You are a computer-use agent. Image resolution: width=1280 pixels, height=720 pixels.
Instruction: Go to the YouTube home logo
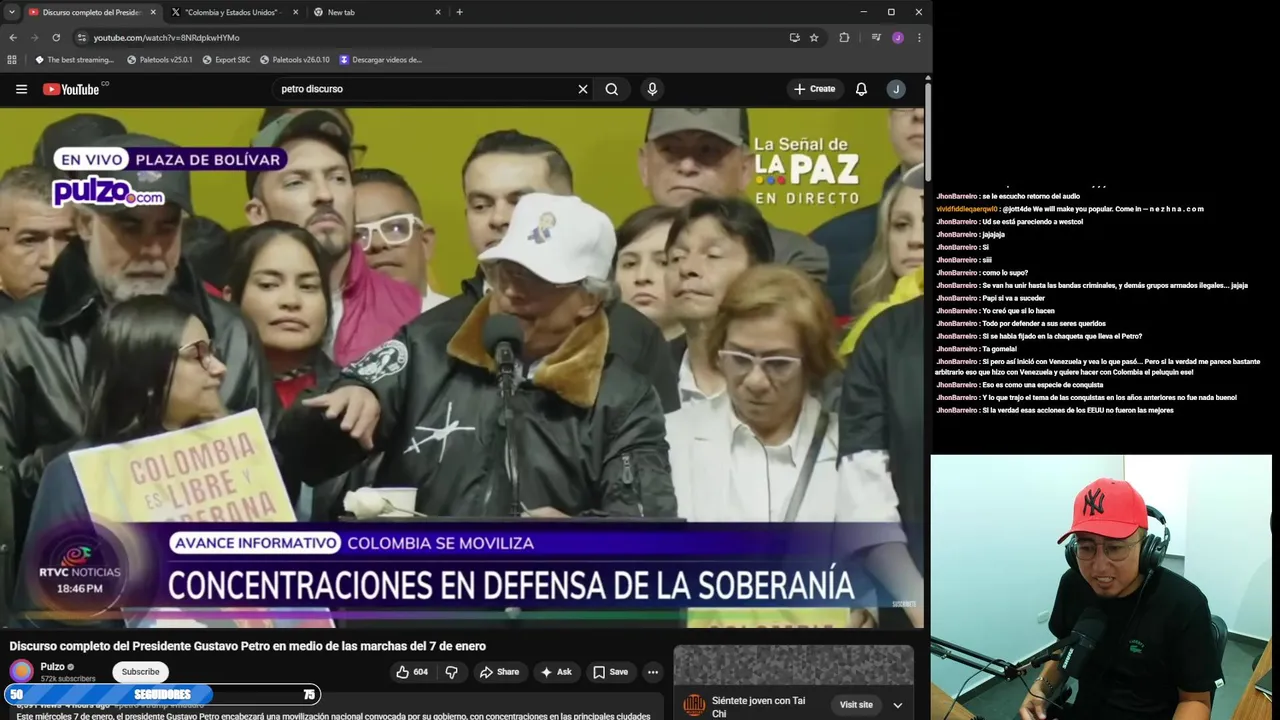(x=71, y=89)
